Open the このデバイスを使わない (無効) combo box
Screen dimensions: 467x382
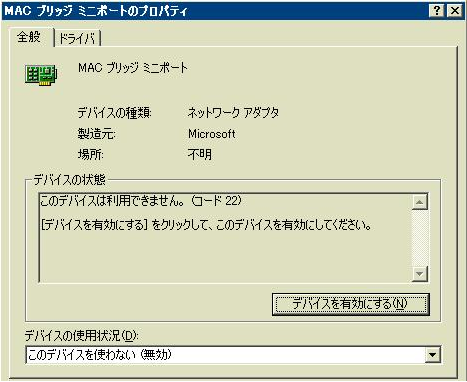(x=233, y=355)
